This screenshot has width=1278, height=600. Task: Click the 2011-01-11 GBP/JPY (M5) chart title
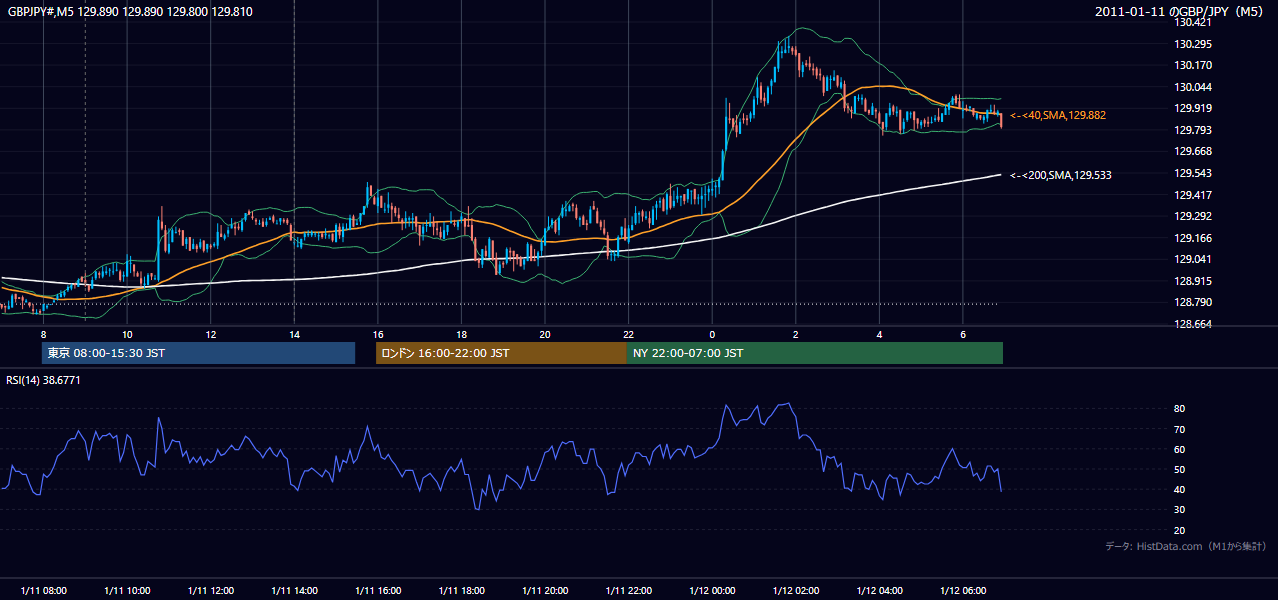click(1181, 11)
